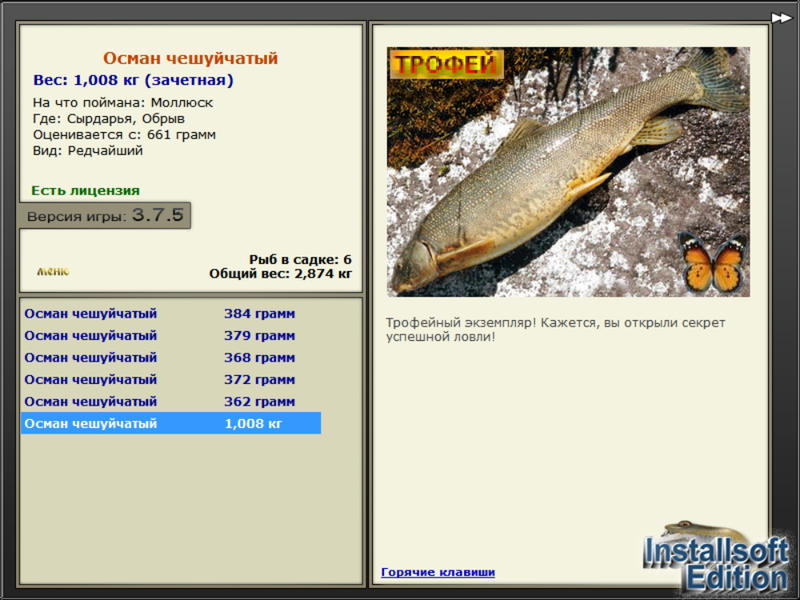Viewport: 800px width, 600px height.
Task: Click the Рыб в садке: 6 counter
Action: coord(300,259)
